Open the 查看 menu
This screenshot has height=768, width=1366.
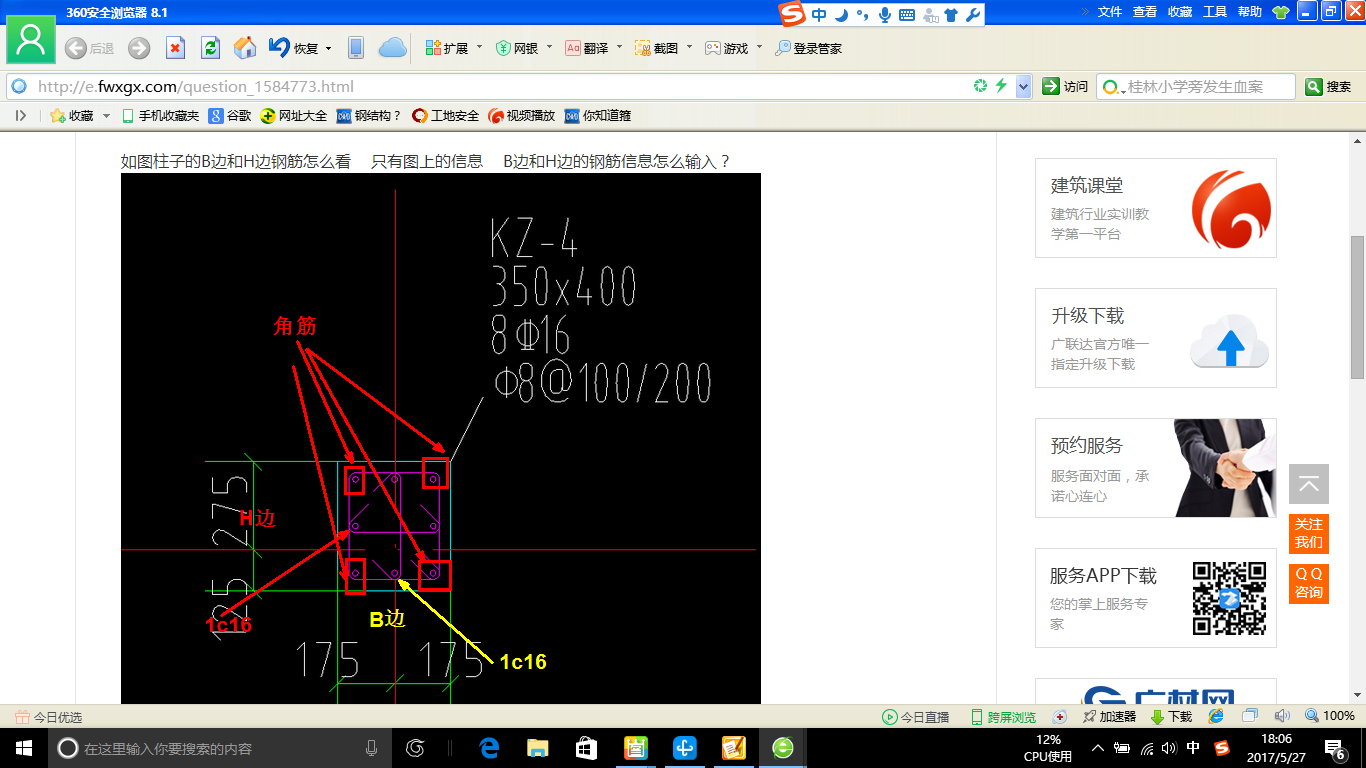click(1145, 12)
